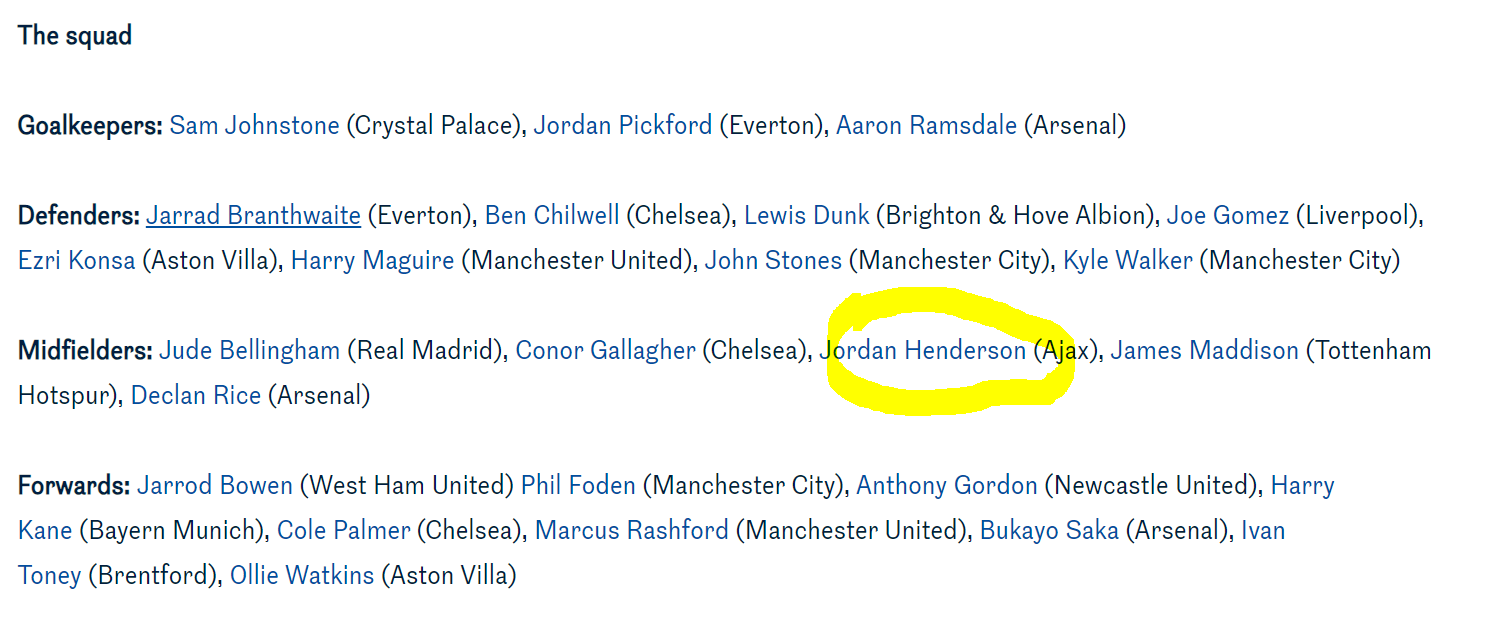Click the Ollie Watkins link

tap(302, 576)
